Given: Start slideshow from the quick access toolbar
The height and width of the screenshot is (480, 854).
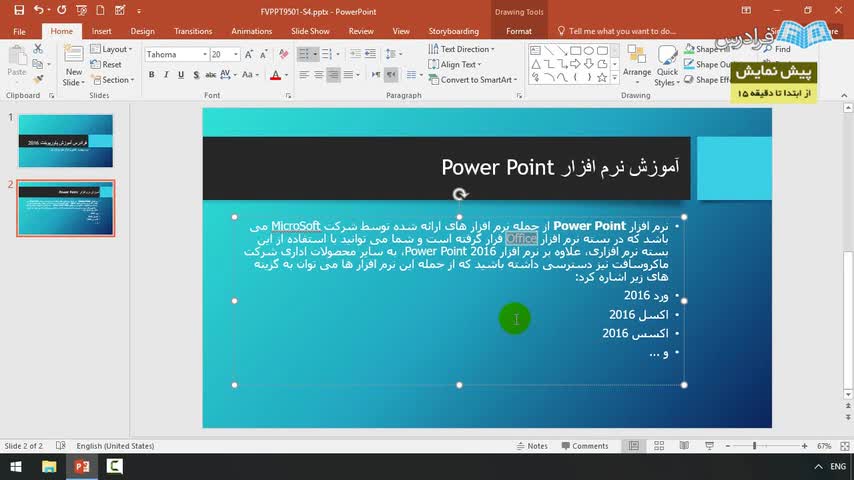Looking at the screenshot, I should click(81, 10).
